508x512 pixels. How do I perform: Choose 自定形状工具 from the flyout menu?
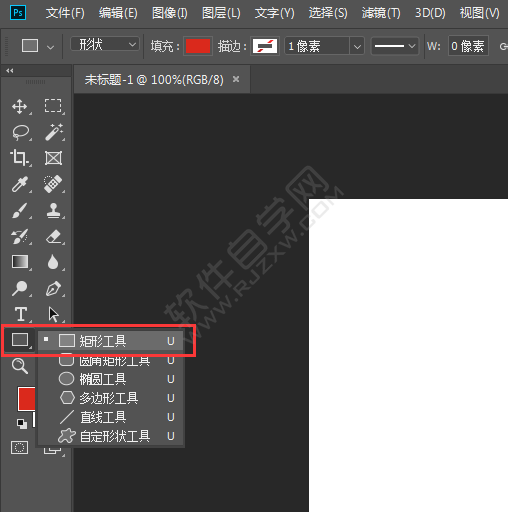[111, 436]
